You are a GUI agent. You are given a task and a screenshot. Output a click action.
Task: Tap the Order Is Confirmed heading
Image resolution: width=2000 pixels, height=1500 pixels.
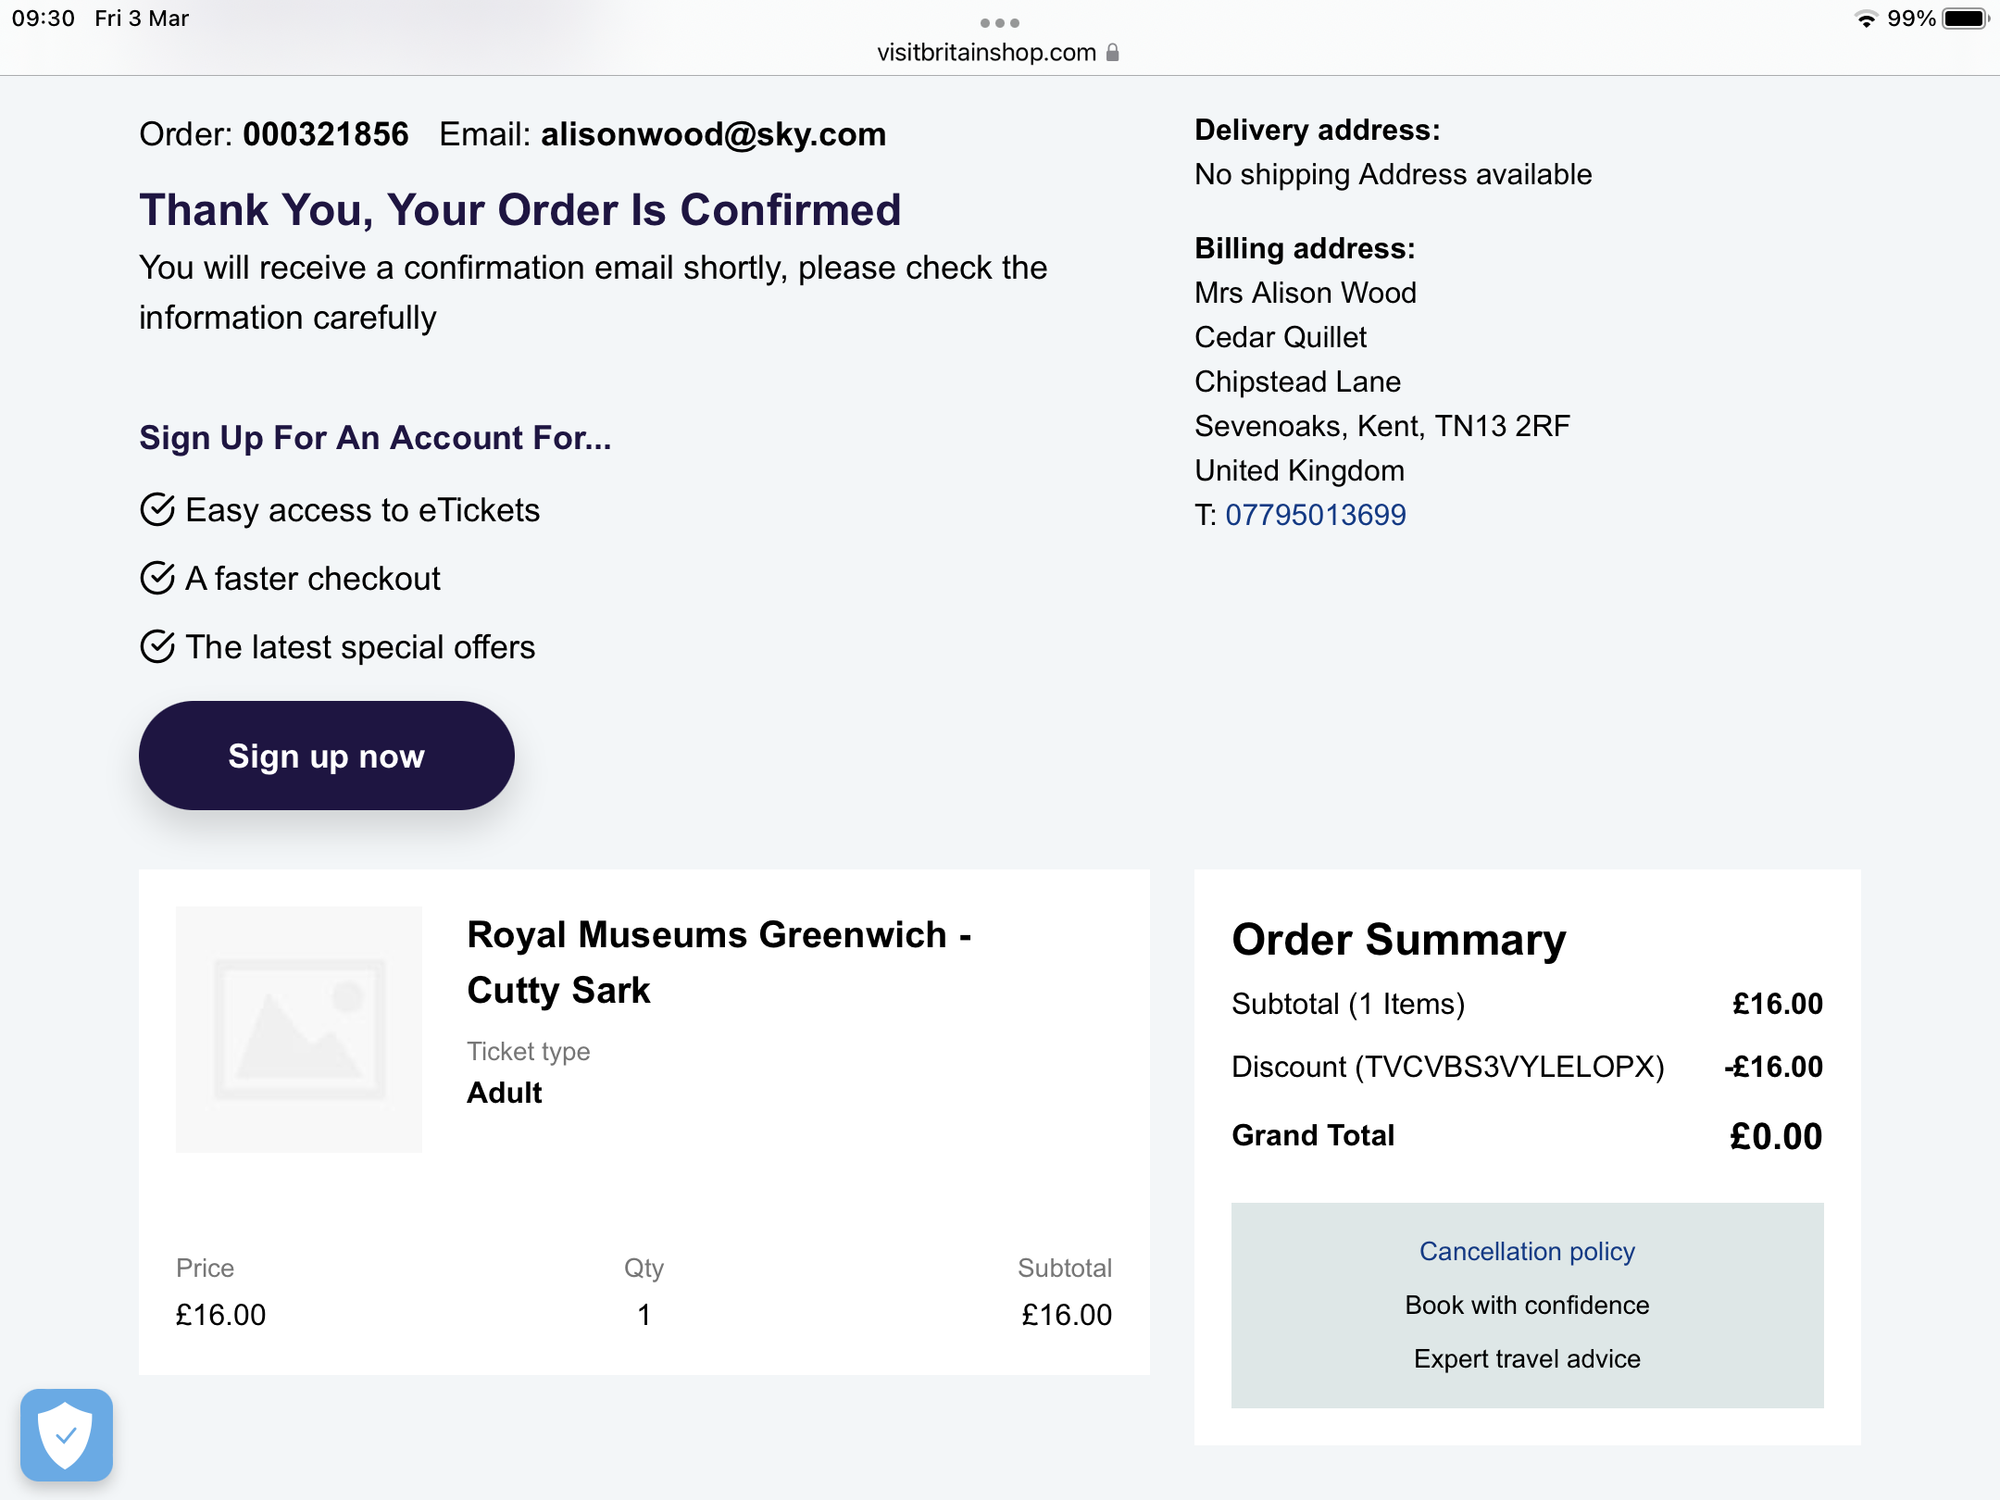coord(520,210)
